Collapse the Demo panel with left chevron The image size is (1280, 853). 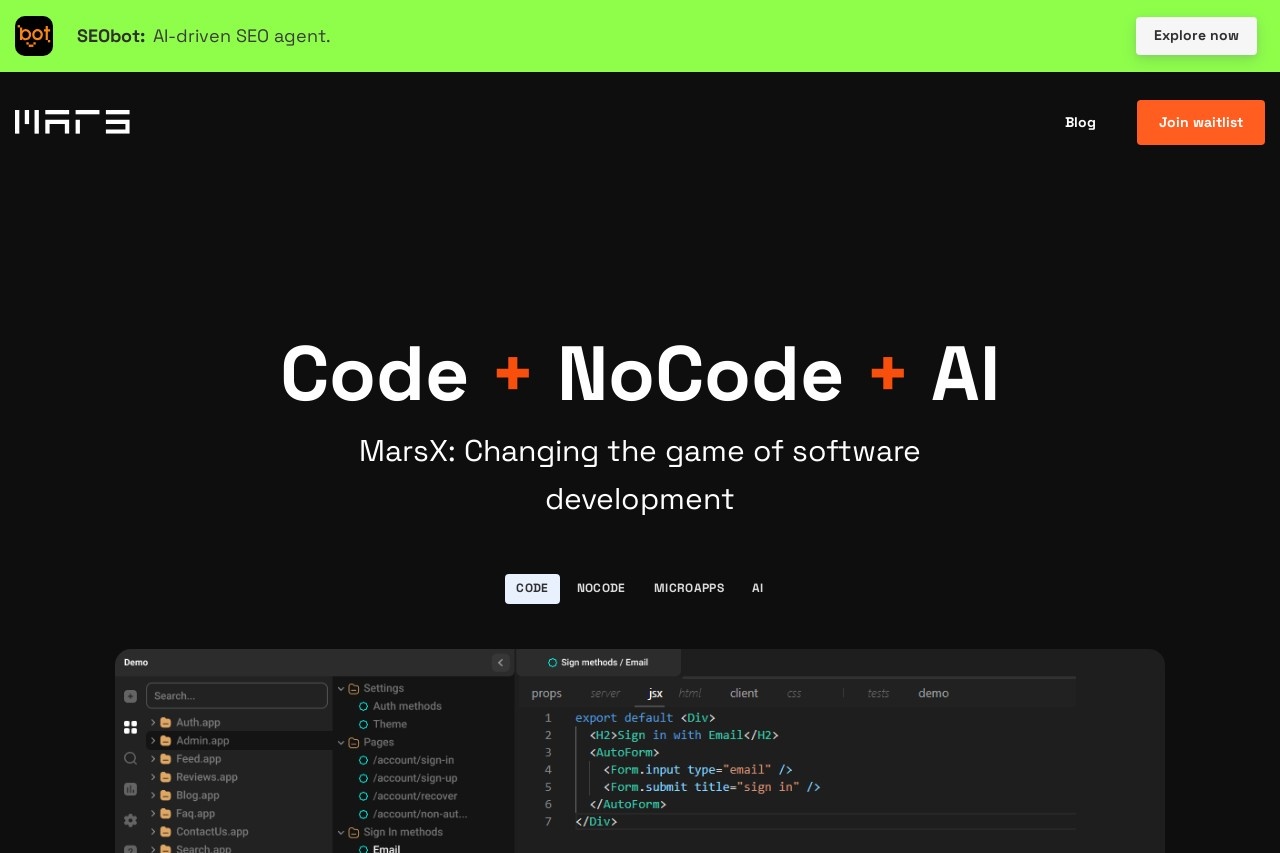501,662
